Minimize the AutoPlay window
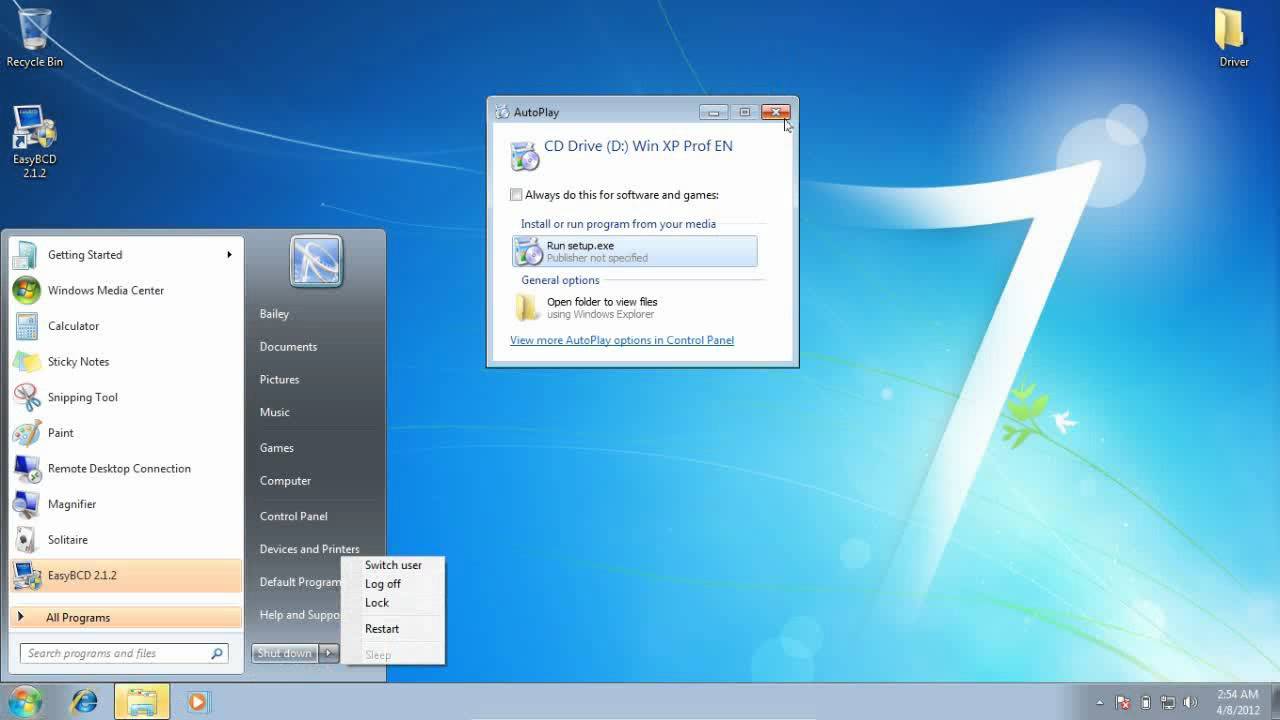This screenshot has width=1280, height=720. 714,112
